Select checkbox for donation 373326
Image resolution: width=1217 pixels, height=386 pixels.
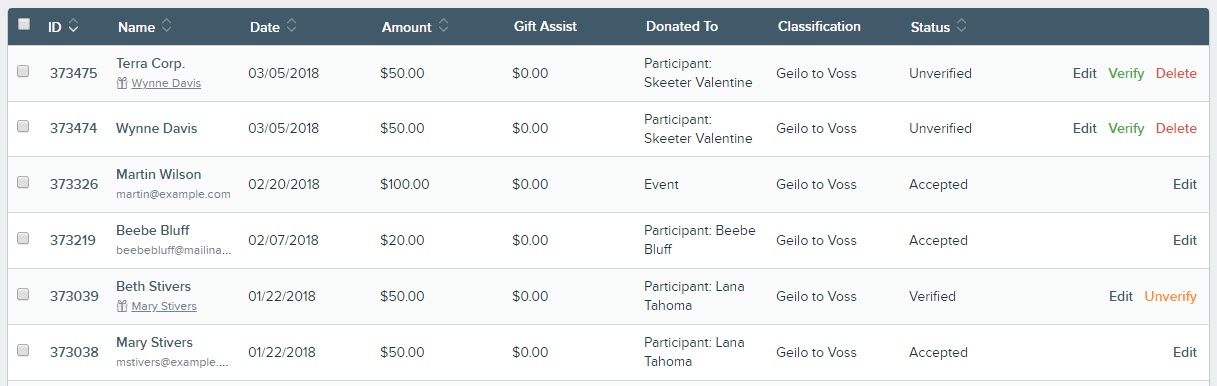[24, 183]
